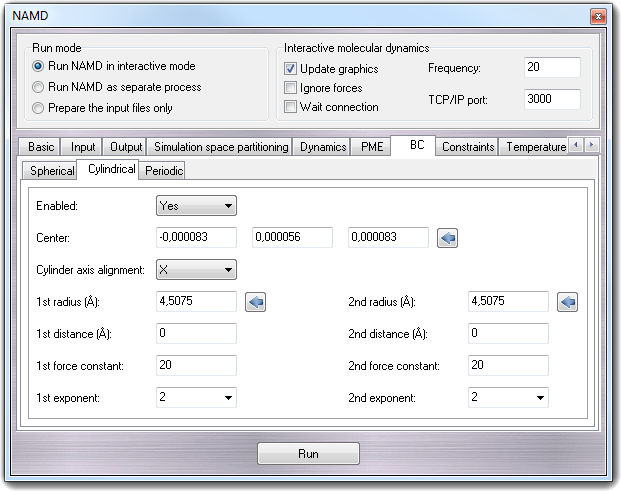Click Center Y field showing 0,000056
This screenshot has width=621, height=491.
[x=292, y=238]
